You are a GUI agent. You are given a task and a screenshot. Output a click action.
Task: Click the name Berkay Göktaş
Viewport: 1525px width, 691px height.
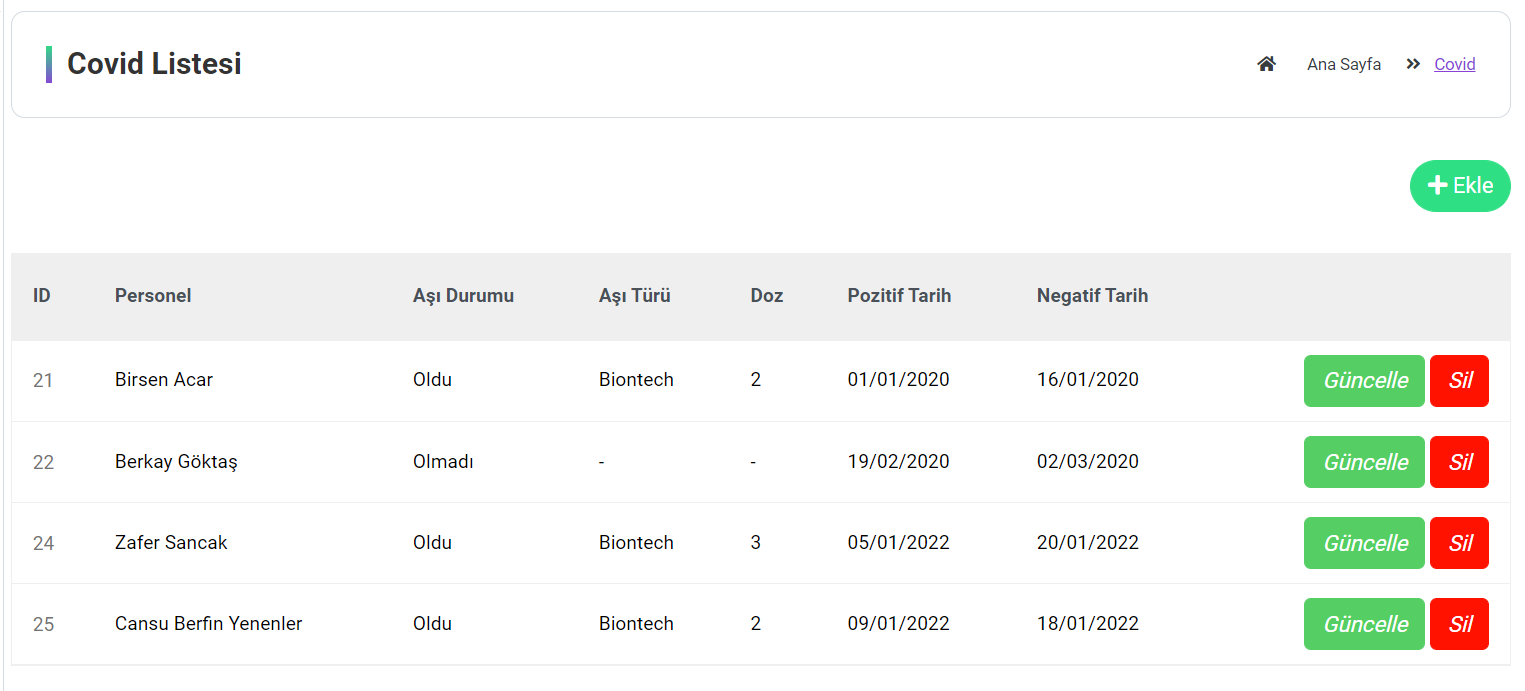(x=175, y=461)
